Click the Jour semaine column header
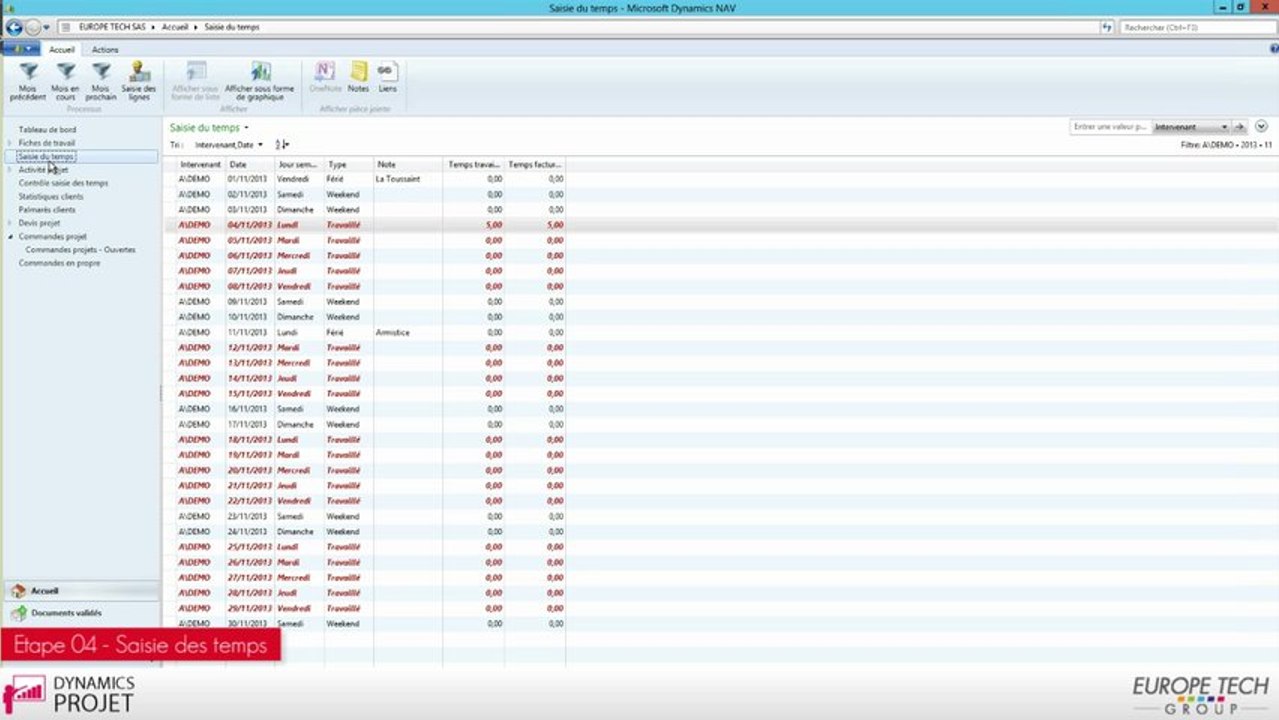 pyautogui.click(x=299, y=164)
